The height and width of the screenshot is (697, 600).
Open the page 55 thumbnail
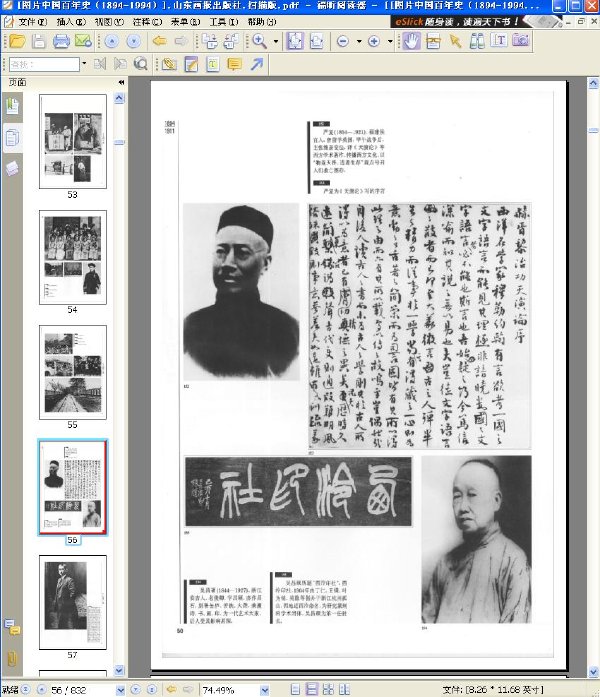73,372
